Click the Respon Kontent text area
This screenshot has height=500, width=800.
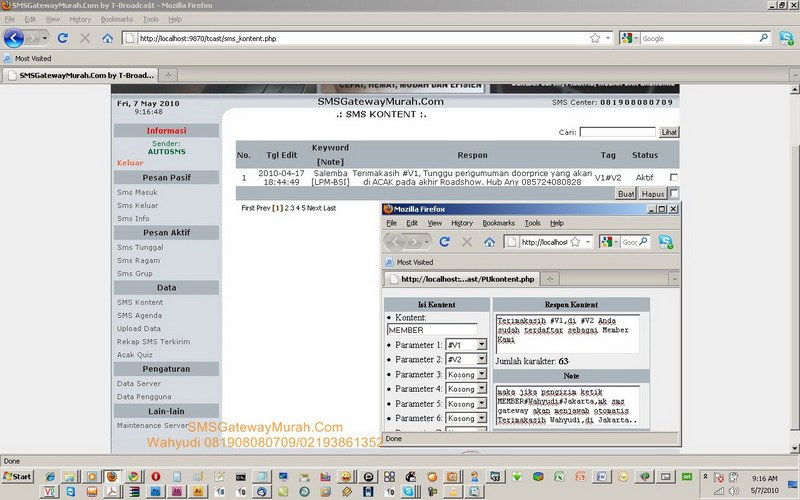tap(567, 334)
